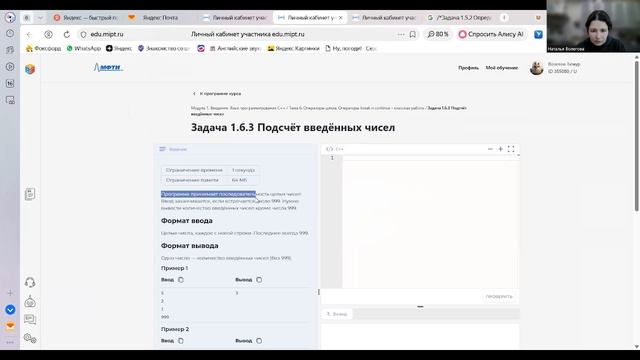The width and height of the screenshot is (640, 360).
Task: Open the Яндекс bookmark
Action: coord(119,48)
